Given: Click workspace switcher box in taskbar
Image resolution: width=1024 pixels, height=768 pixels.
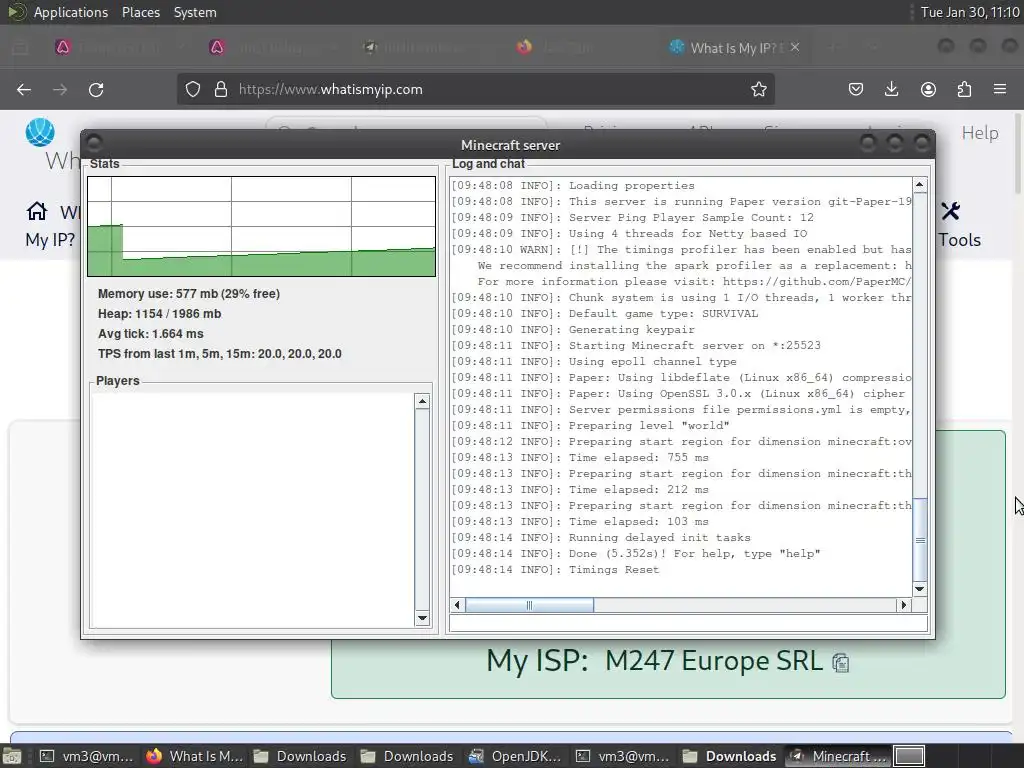Looking at the screenshot, I should click(x=909, y=756).
